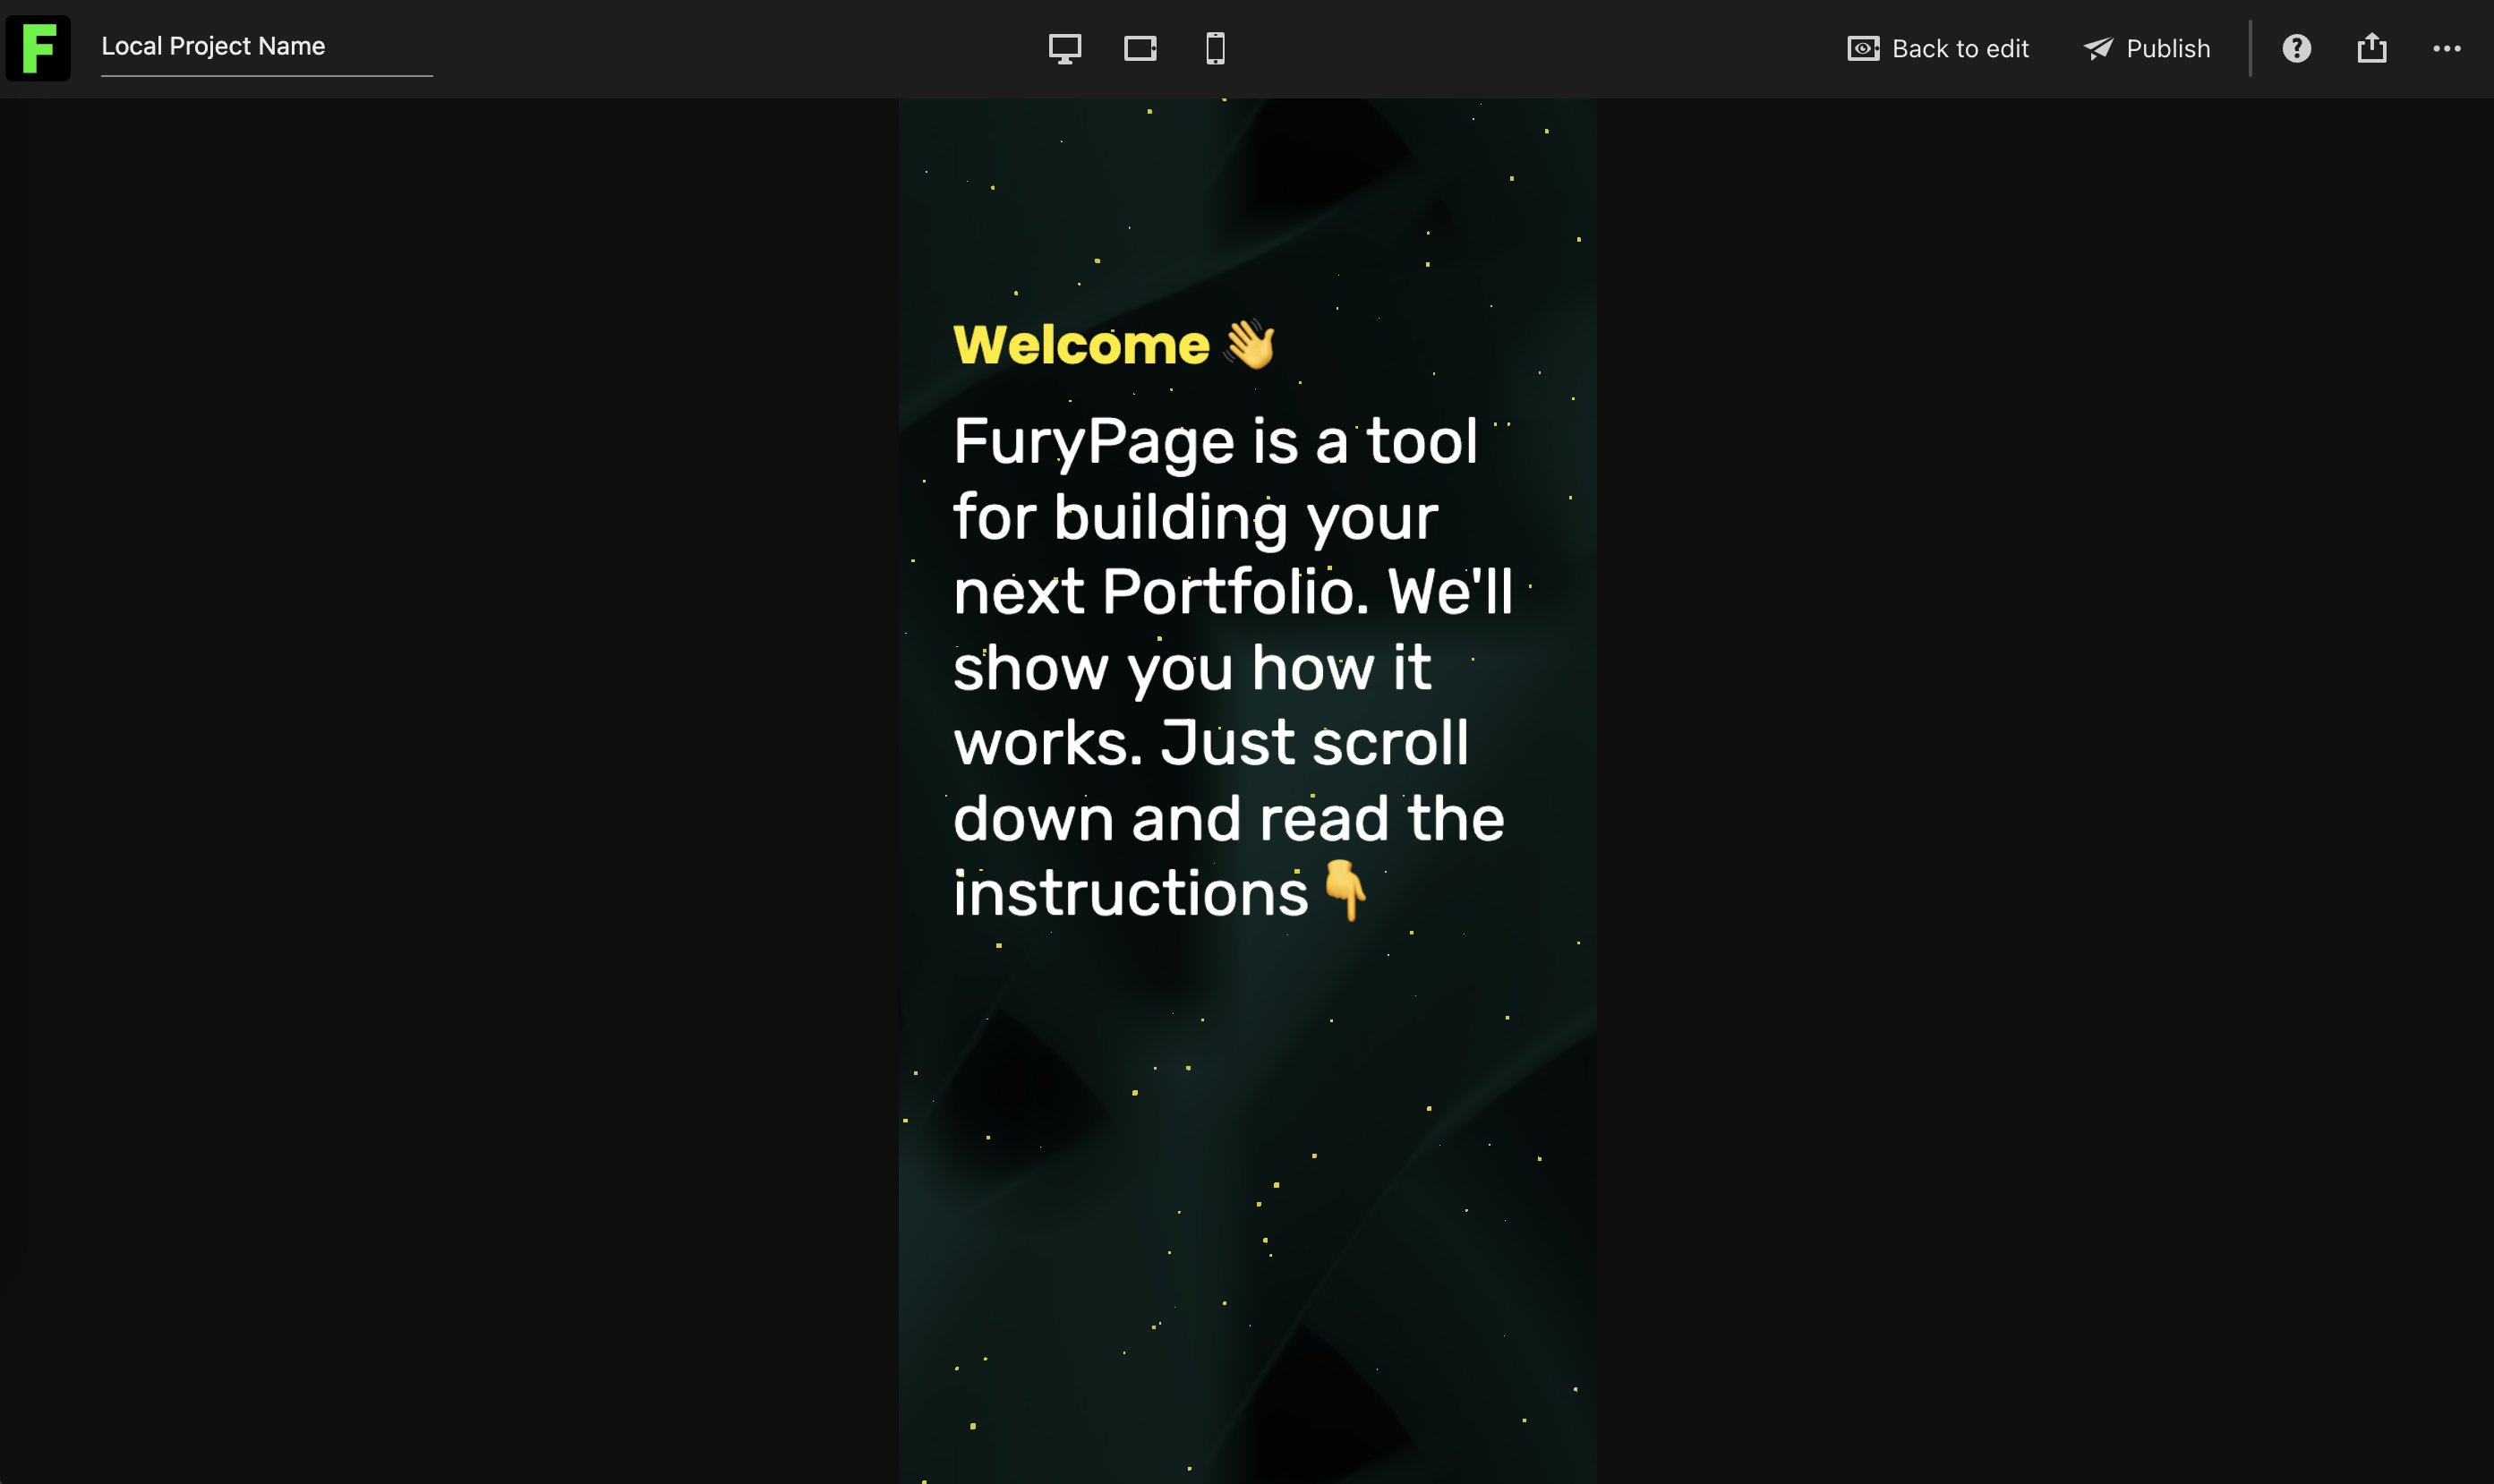Image resolution: width=2494 pixels, height=1484 pixels.
Task: Click the Local Project Name field
Action: click(267, 47)
